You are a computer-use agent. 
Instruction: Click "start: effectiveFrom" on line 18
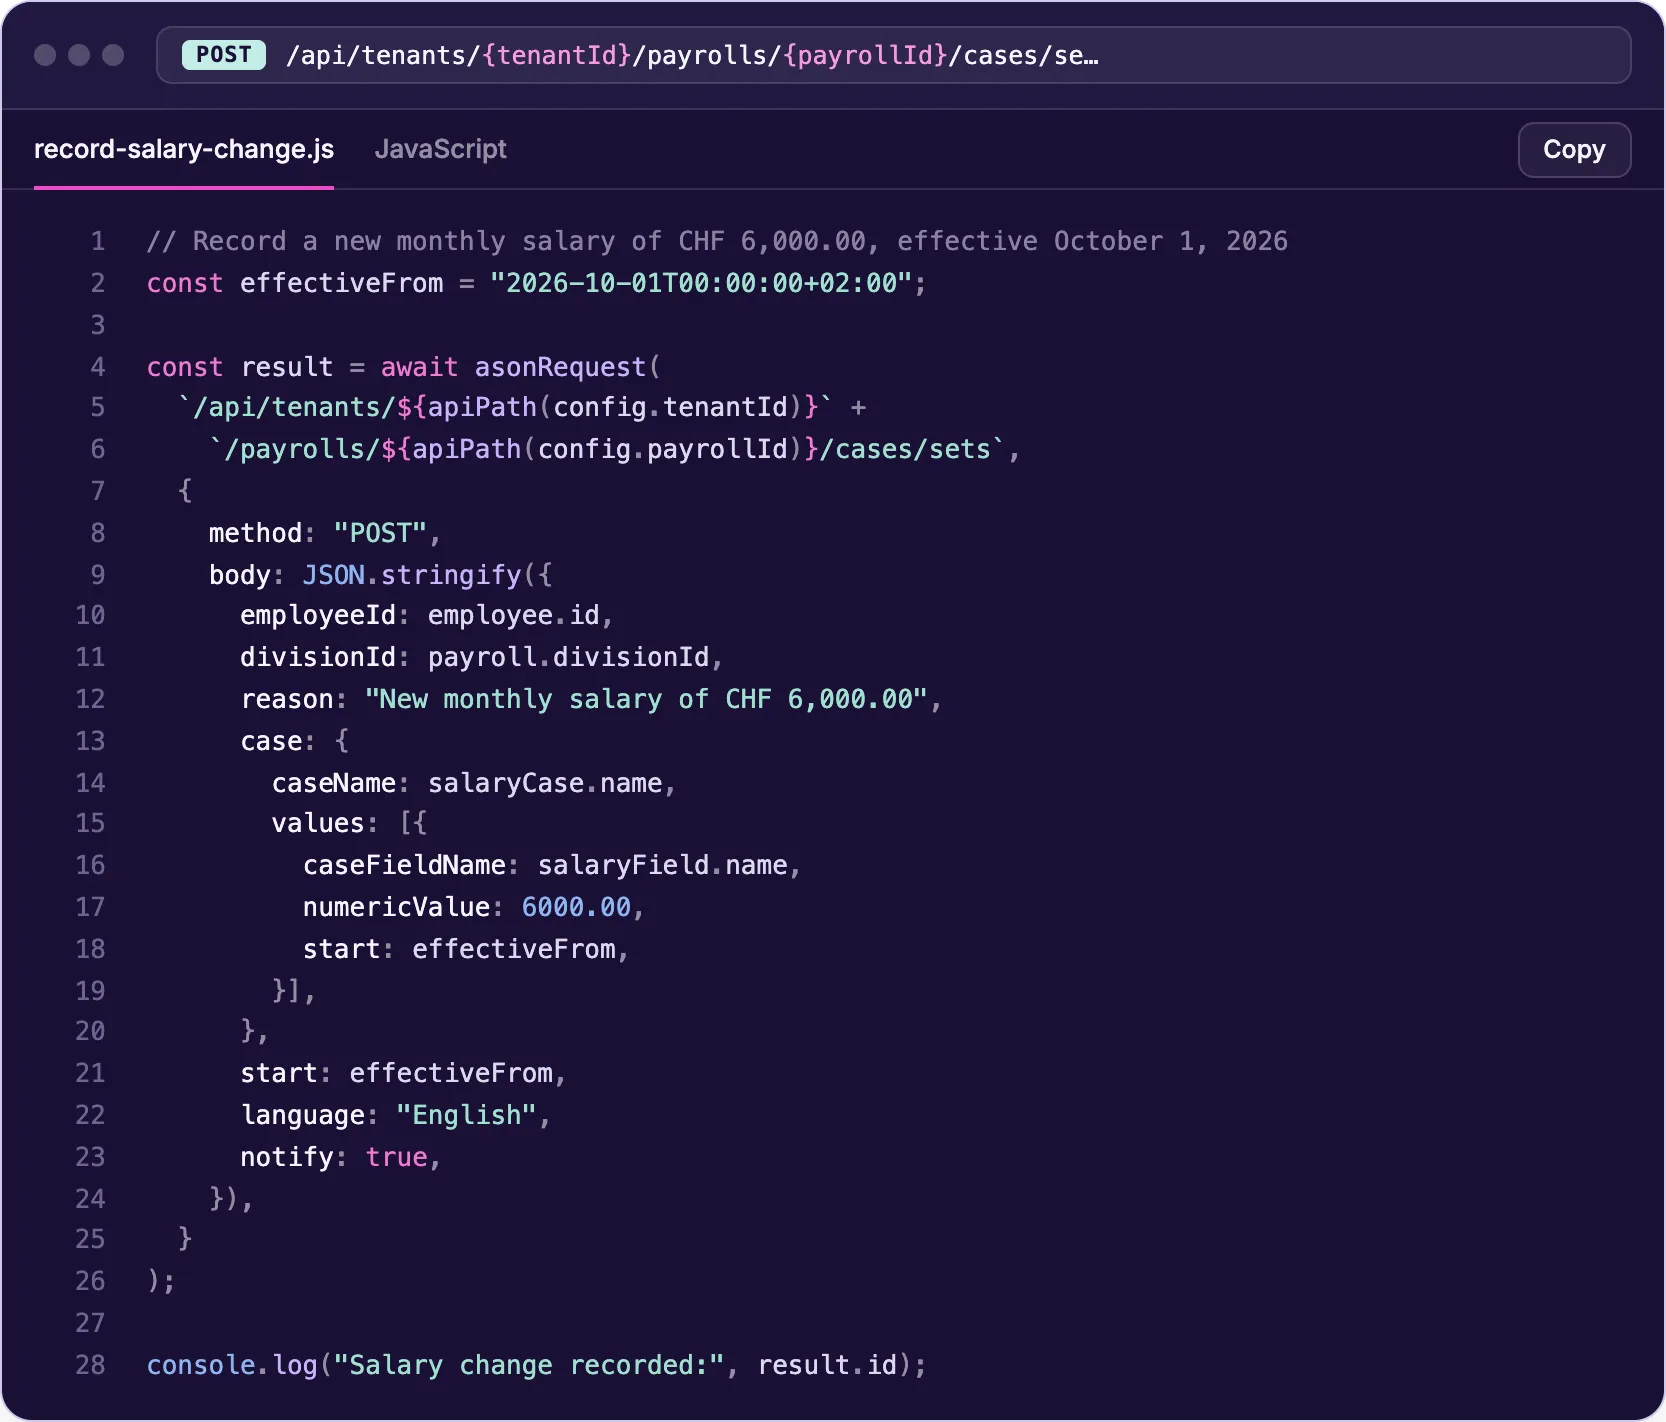click(x=460, y=949)
